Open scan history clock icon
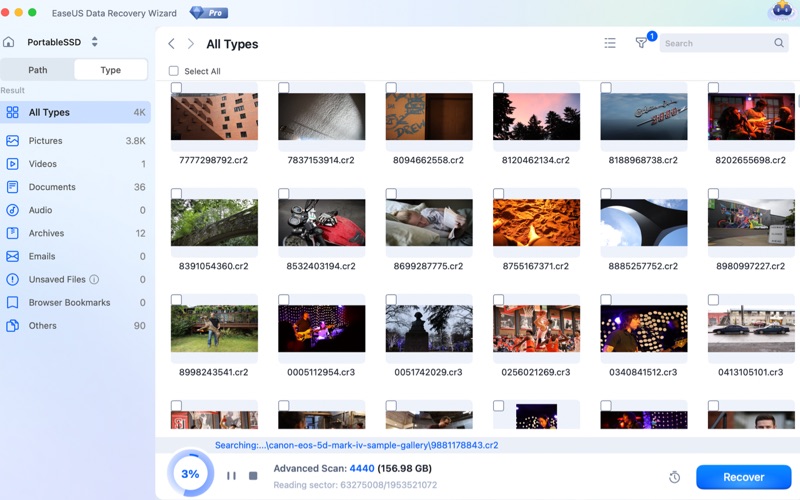The width and height of the screenshot is (800, 500). (674, 477)
